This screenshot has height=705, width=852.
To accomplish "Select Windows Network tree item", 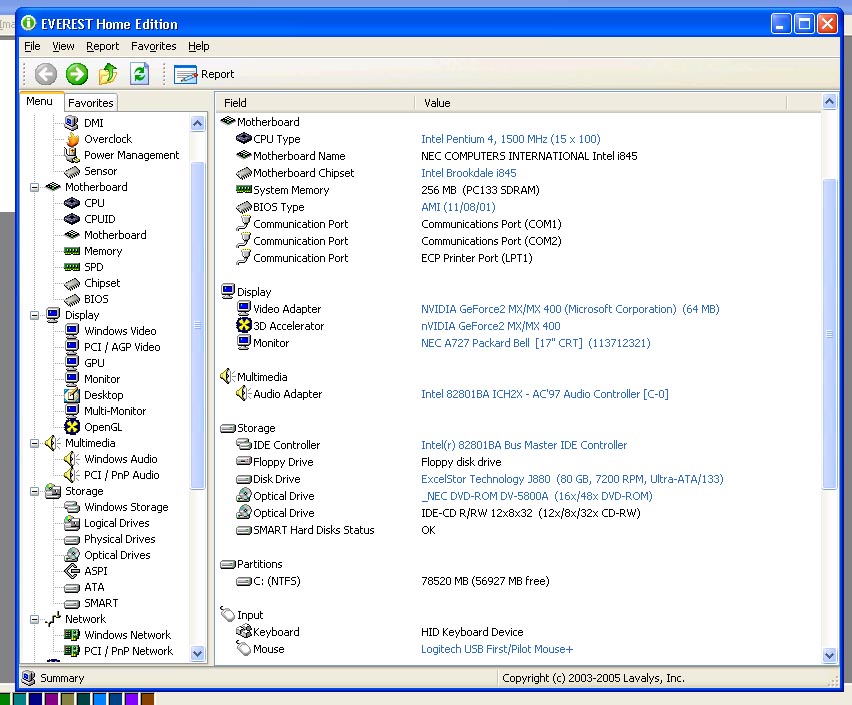I will coord(127,635).
